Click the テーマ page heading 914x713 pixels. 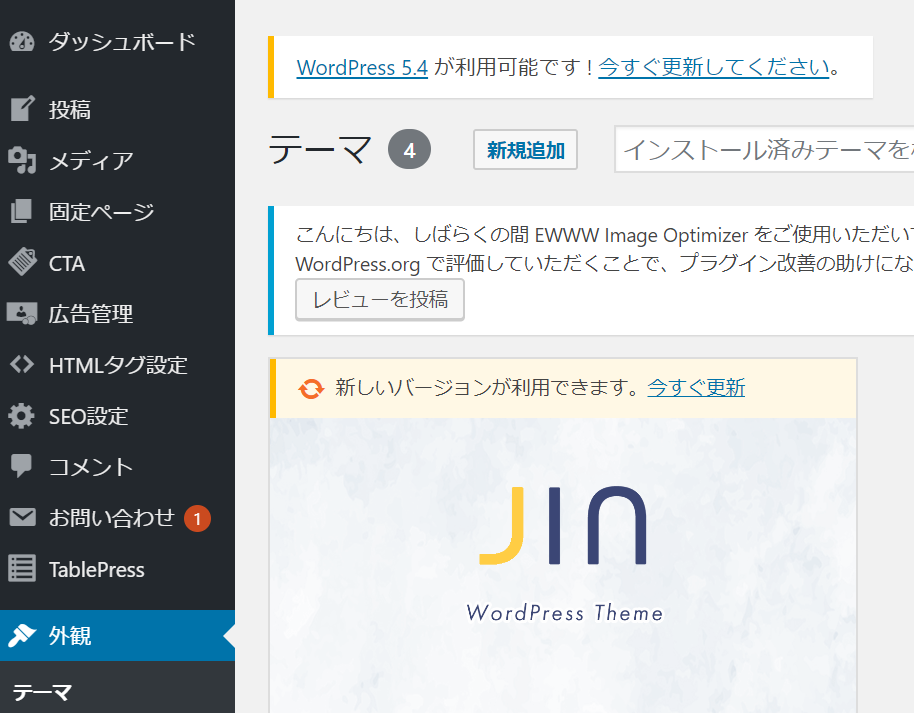pos(319,150)
